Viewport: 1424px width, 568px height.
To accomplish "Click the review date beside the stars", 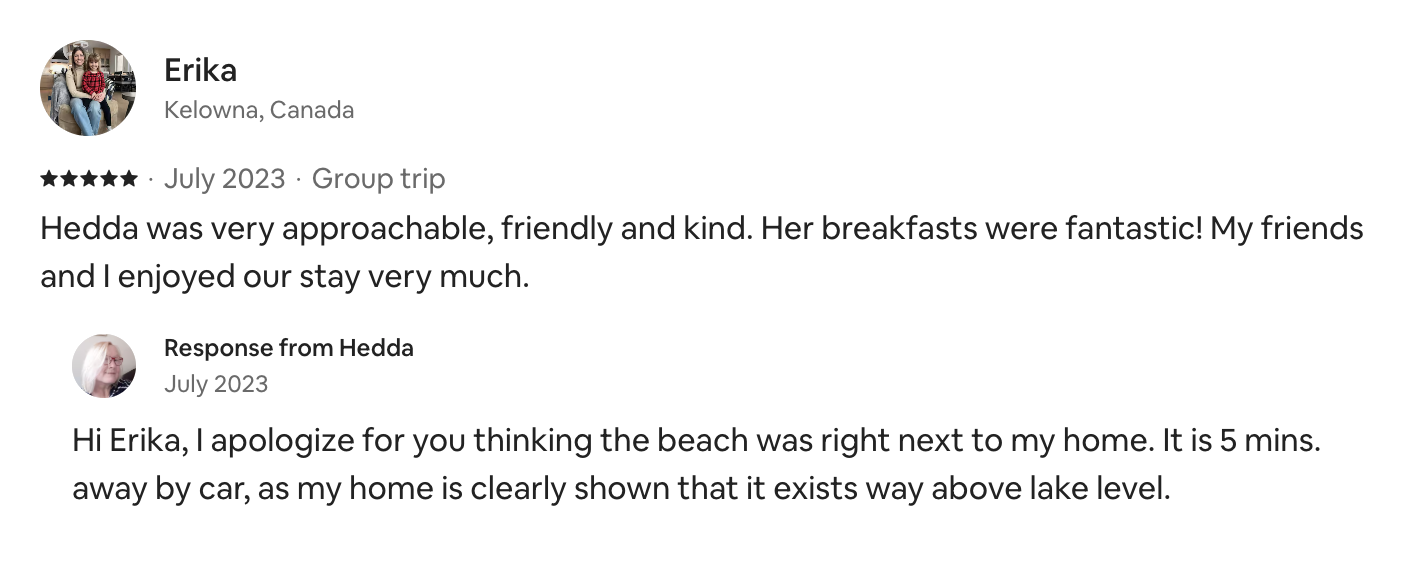I will [224, 179].
